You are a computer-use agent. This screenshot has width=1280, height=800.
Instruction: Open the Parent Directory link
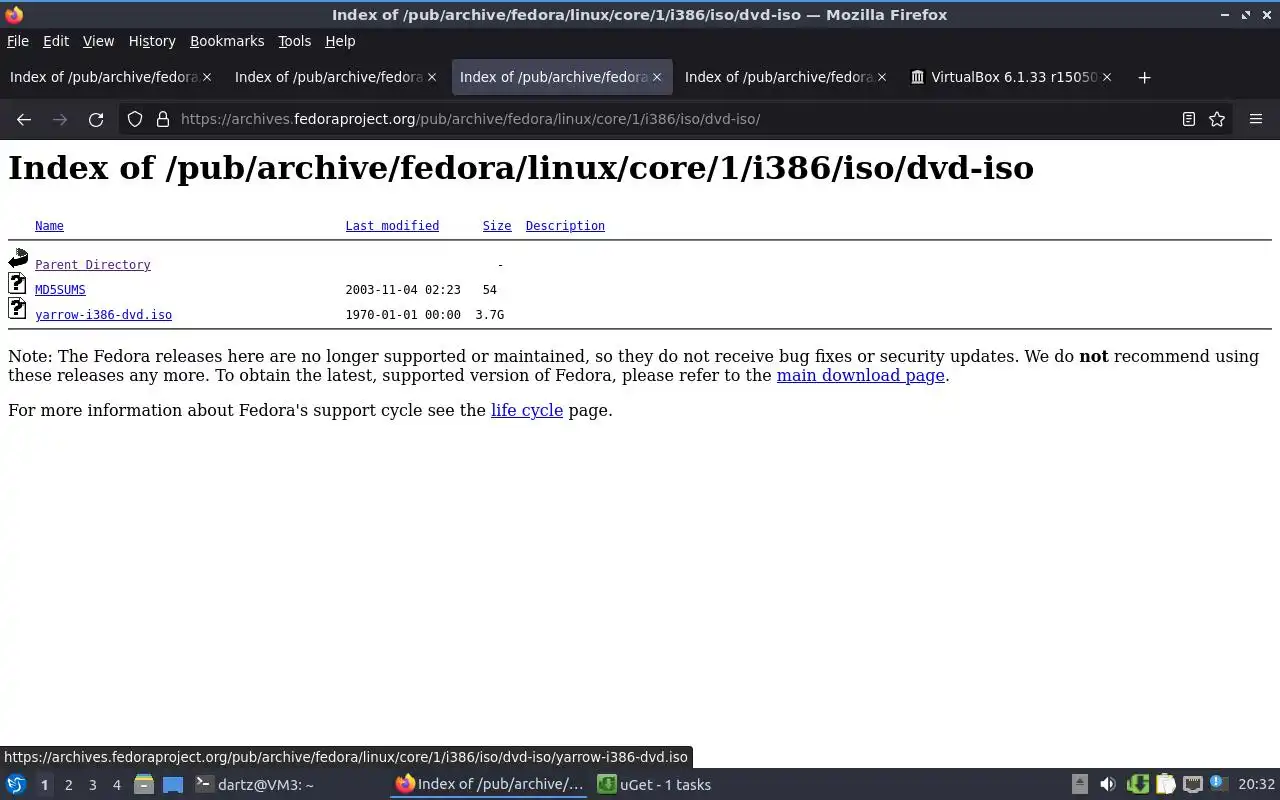pos(93,265)
